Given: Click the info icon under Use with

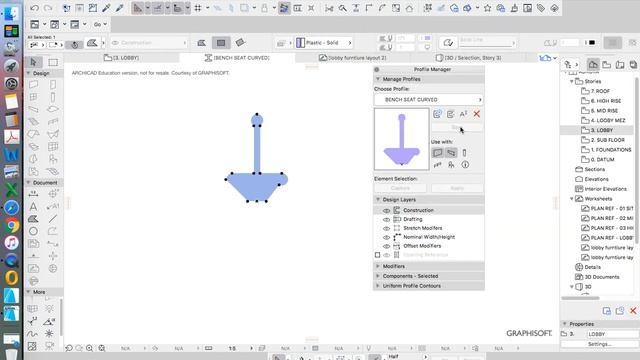Looking at the screenshot, I should click(x=465, y=164).
